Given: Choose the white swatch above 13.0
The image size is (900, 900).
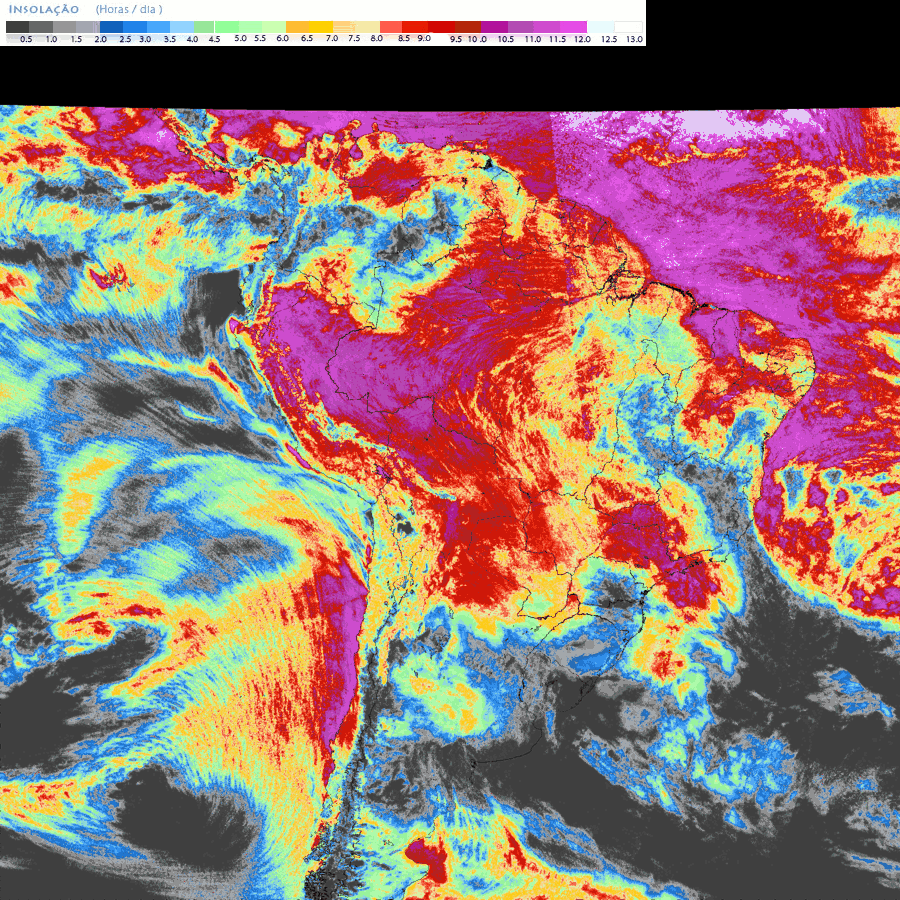Looking at the screenshot, I should click(628, 27).
